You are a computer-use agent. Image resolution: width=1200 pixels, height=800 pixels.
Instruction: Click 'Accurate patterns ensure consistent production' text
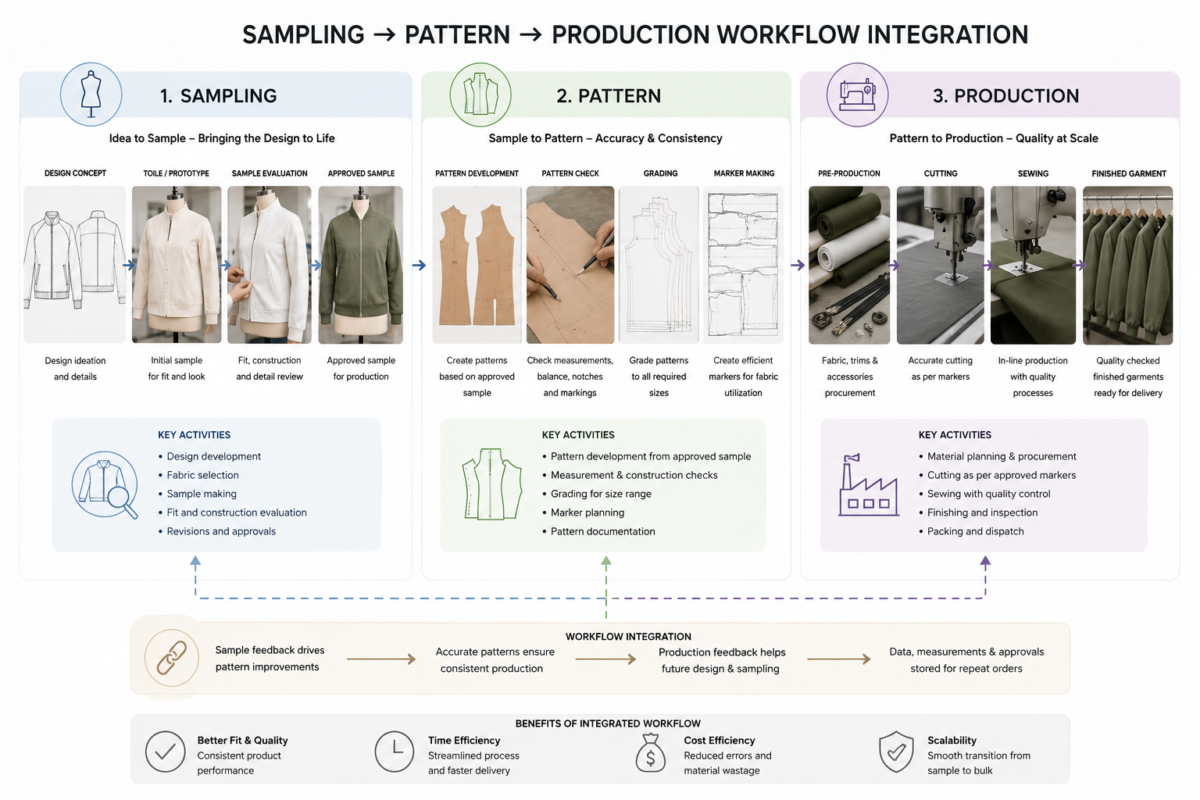tap(495, 660)
